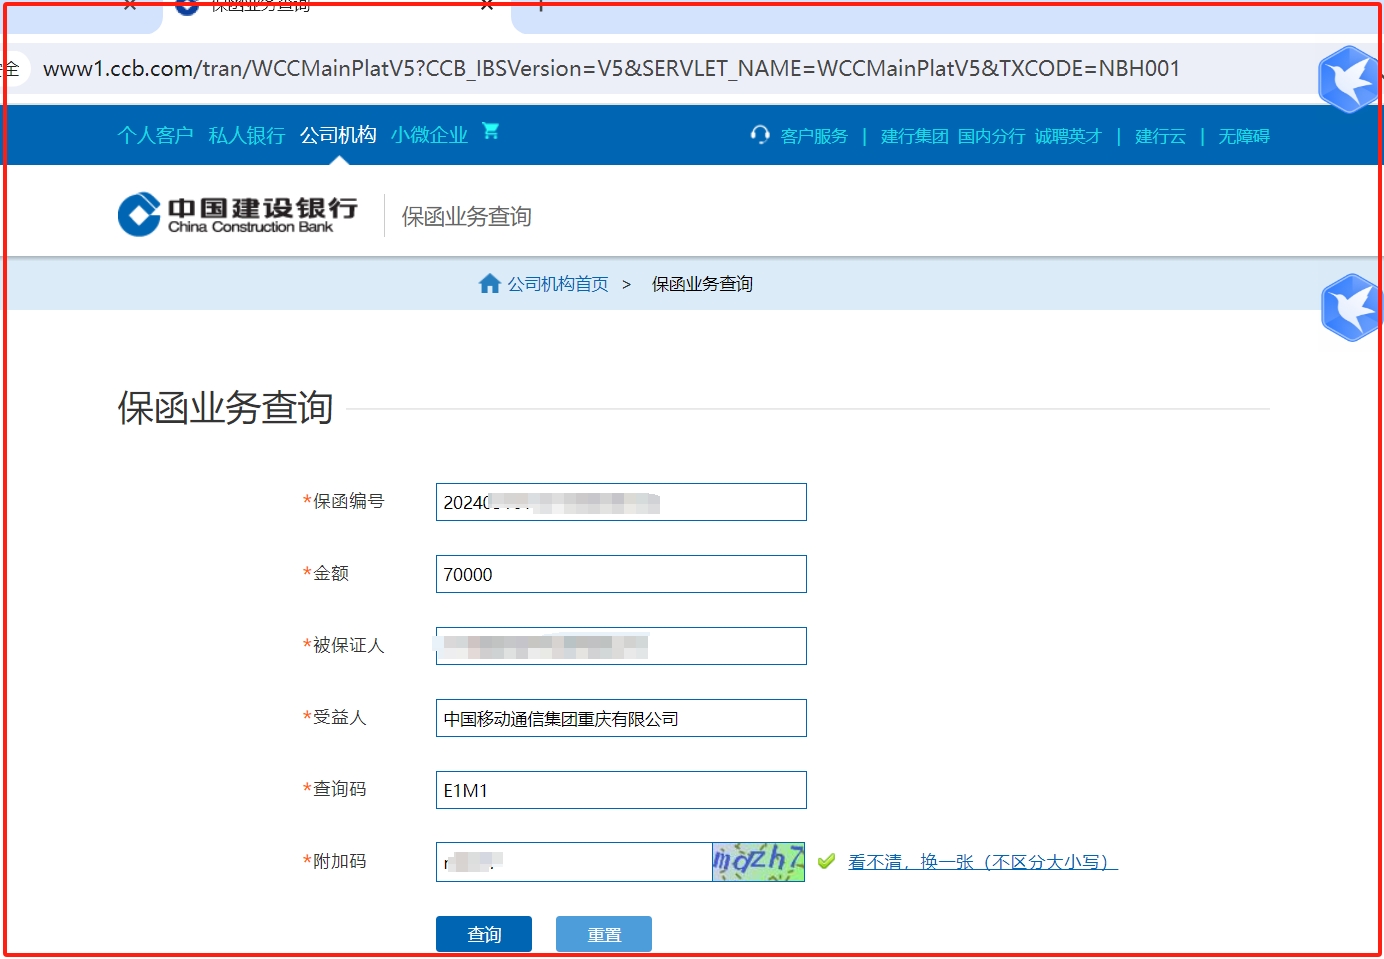
Task: Click the customer service headset icon
Action: click(760, 135)
